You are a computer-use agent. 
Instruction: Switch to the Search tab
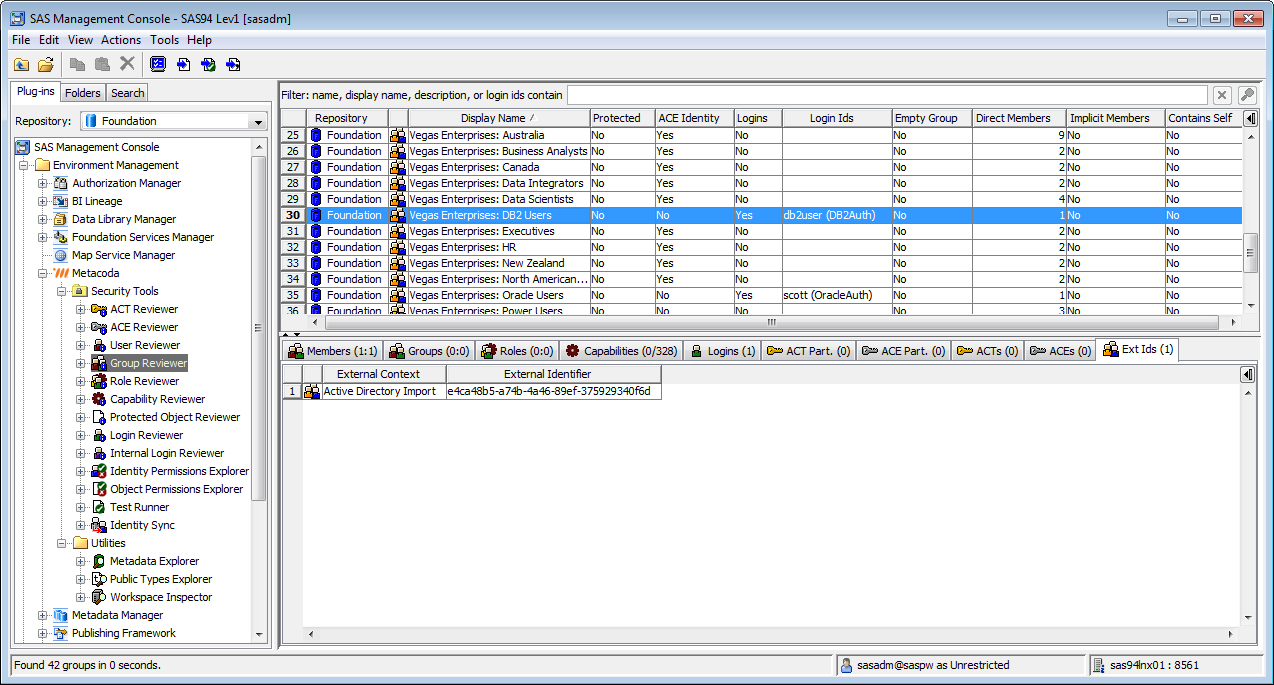[x=128, y=93]
